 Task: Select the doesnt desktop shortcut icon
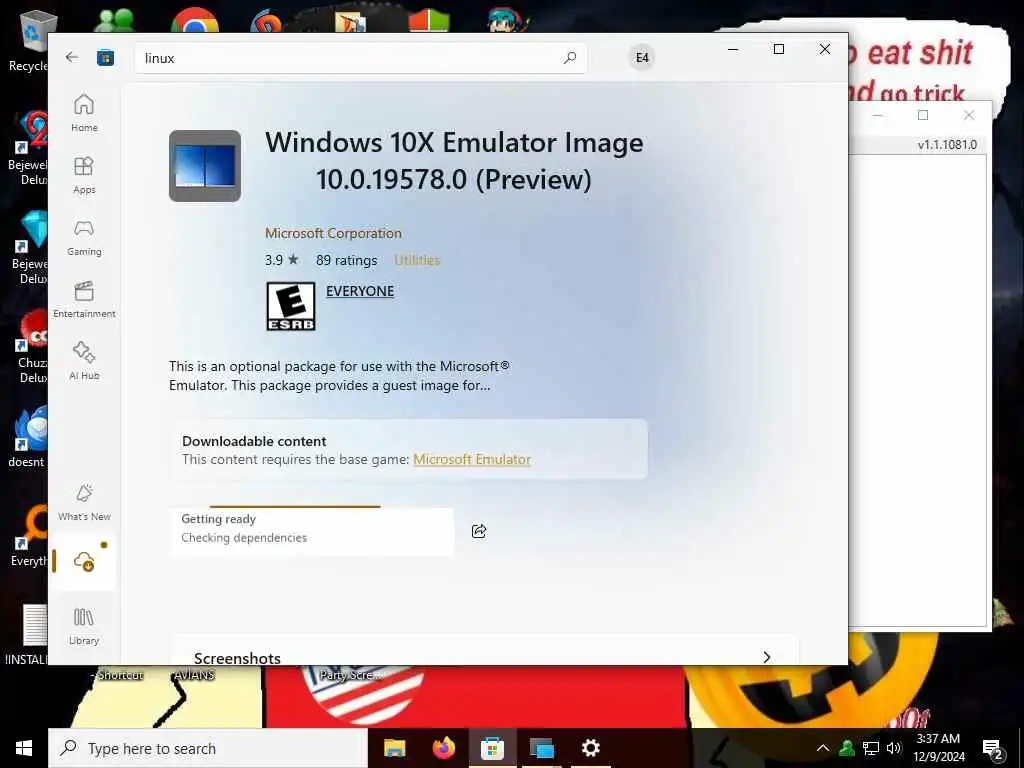29,437
